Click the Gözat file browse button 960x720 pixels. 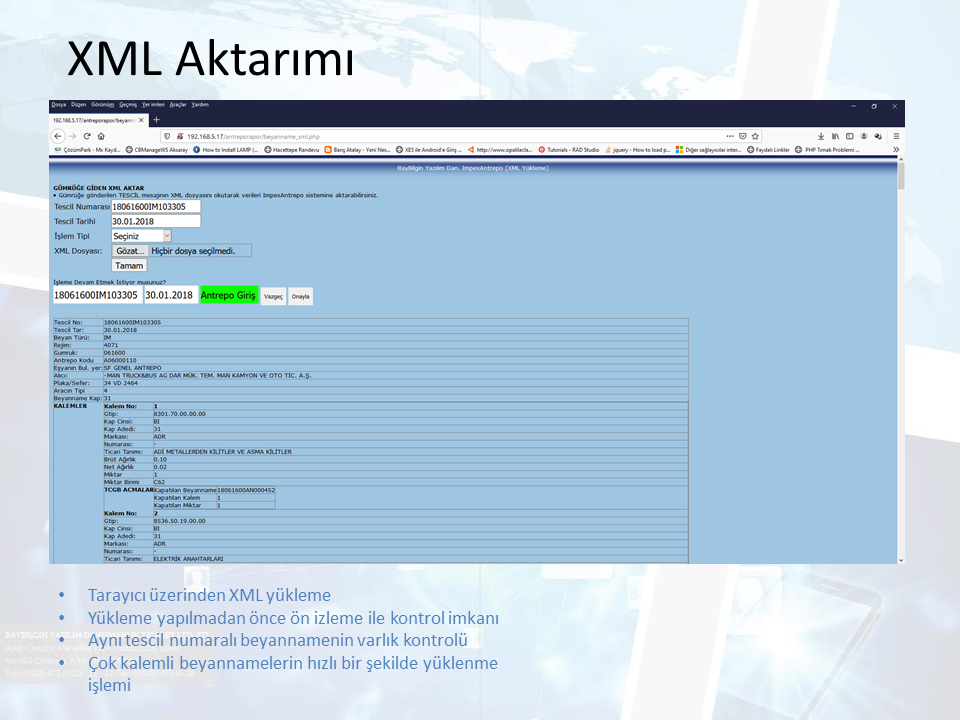(130, 250)
